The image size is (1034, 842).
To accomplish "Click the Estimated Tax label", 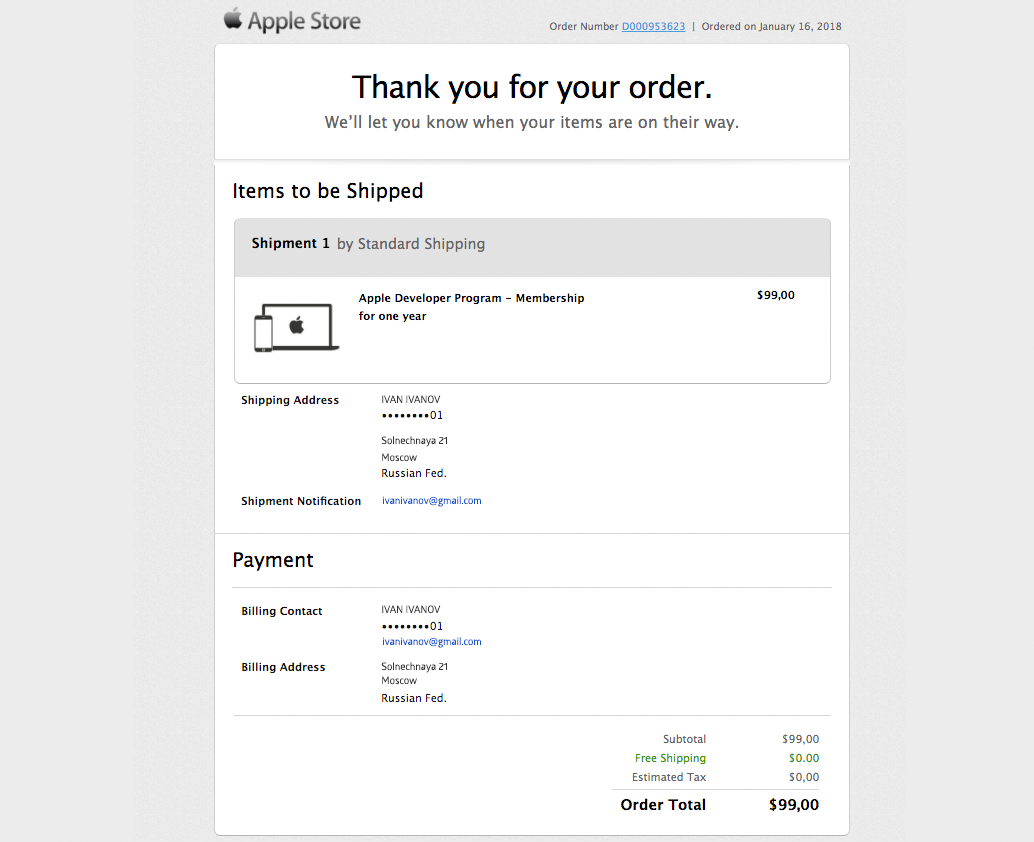I will coord(669,777).
